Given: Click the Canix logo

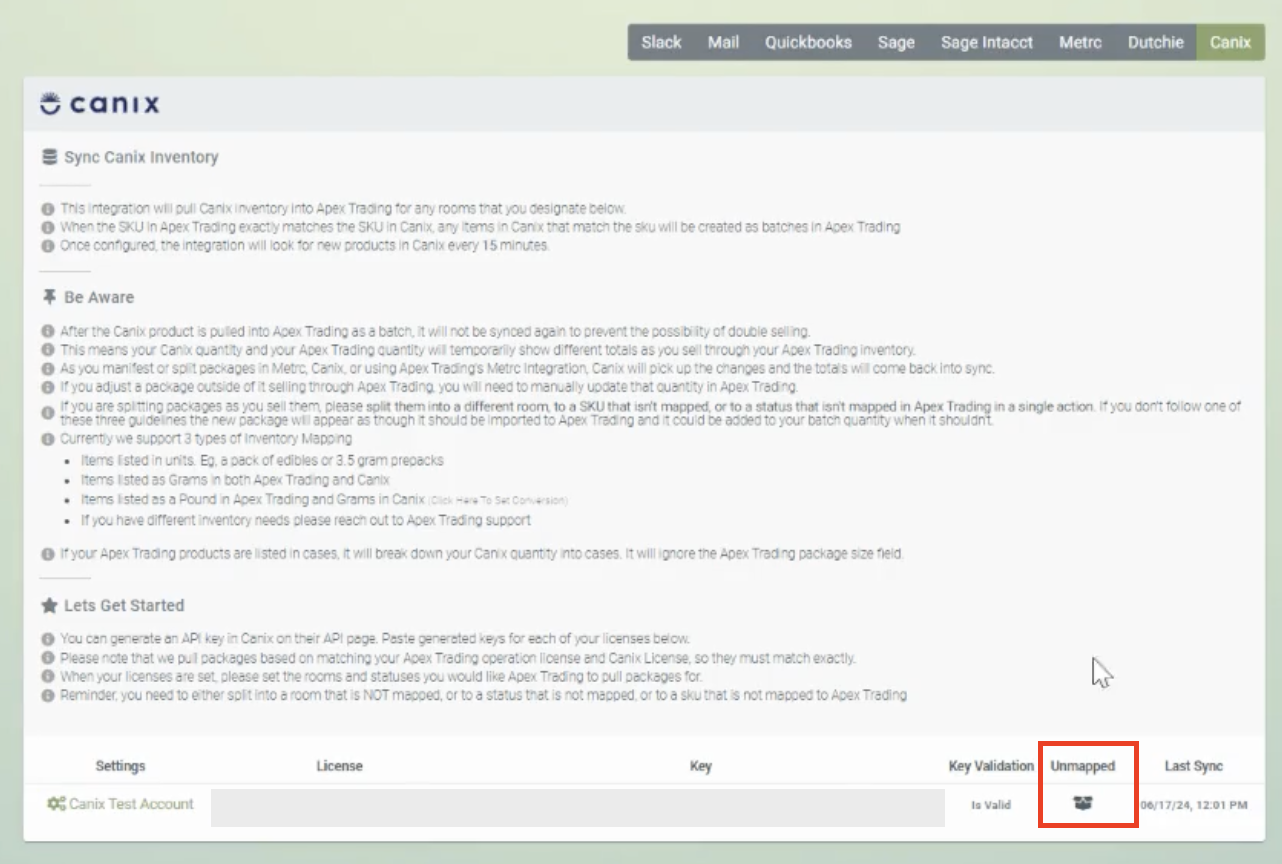Looking at the screenshot, I should pos(99,104).
